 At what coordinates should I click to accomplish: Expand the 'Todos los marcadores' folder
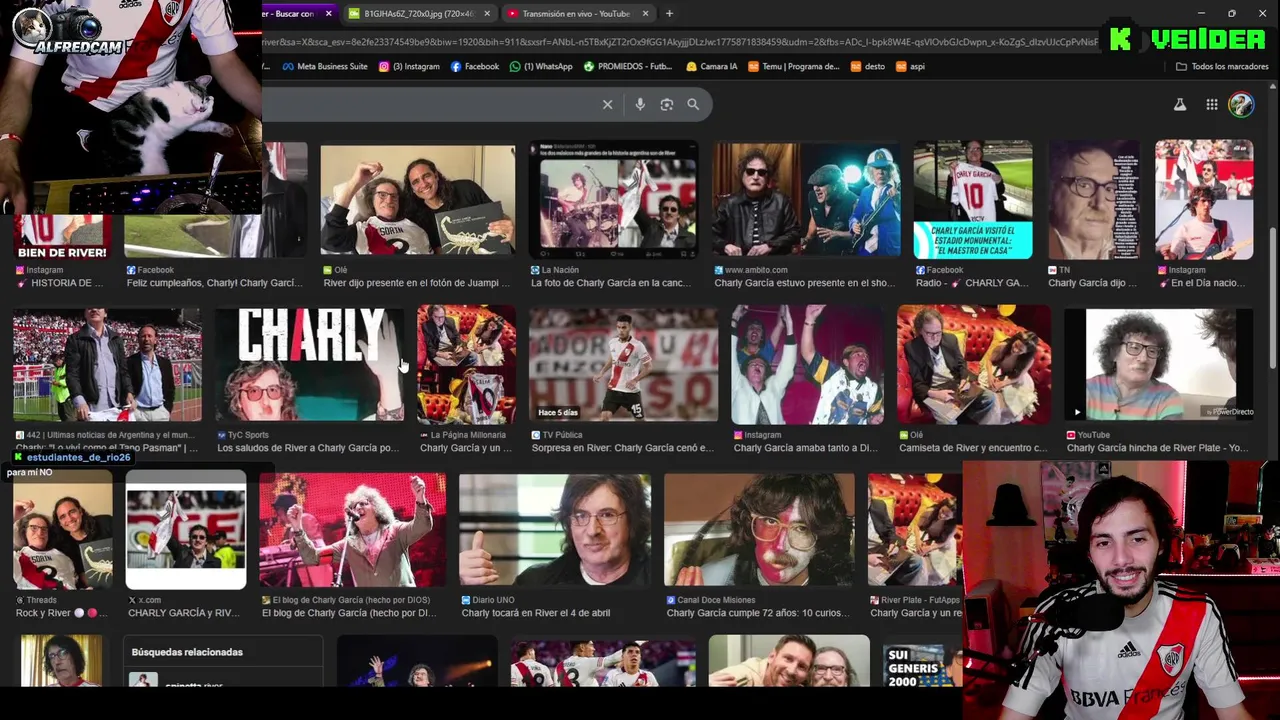click(x=1222, y=66)
